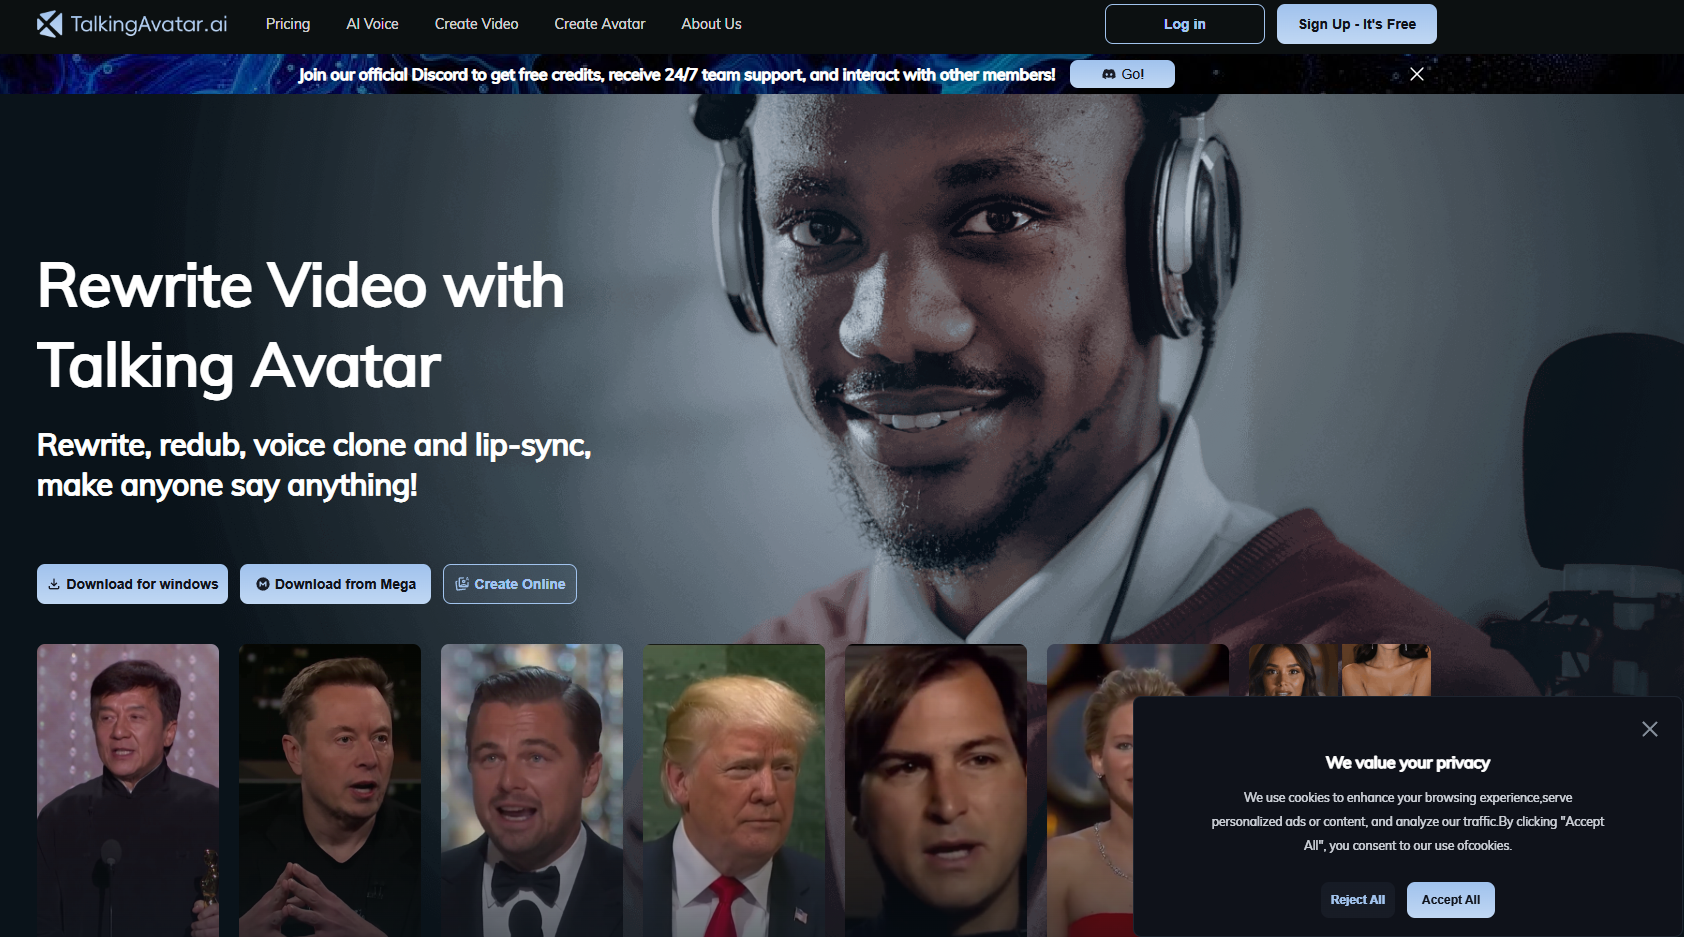Open the Create Avatar page
This screenshot has height=937, width=1684.
coord(600,24)
